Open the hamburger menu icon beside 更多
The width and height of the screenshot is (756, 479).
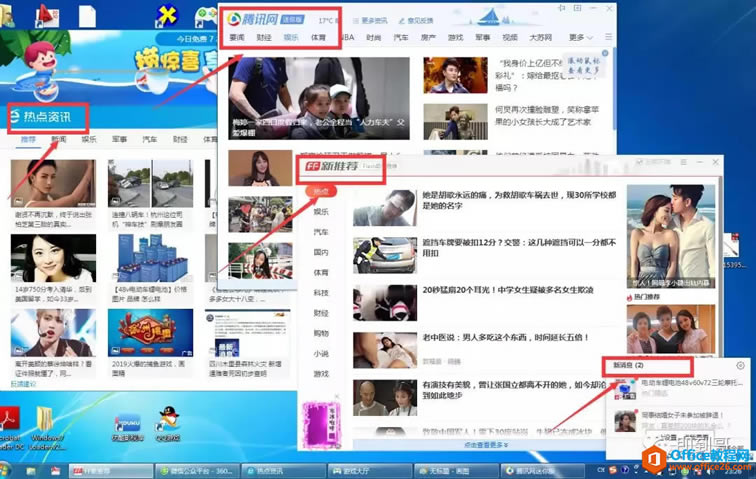[x=608, y=37]
